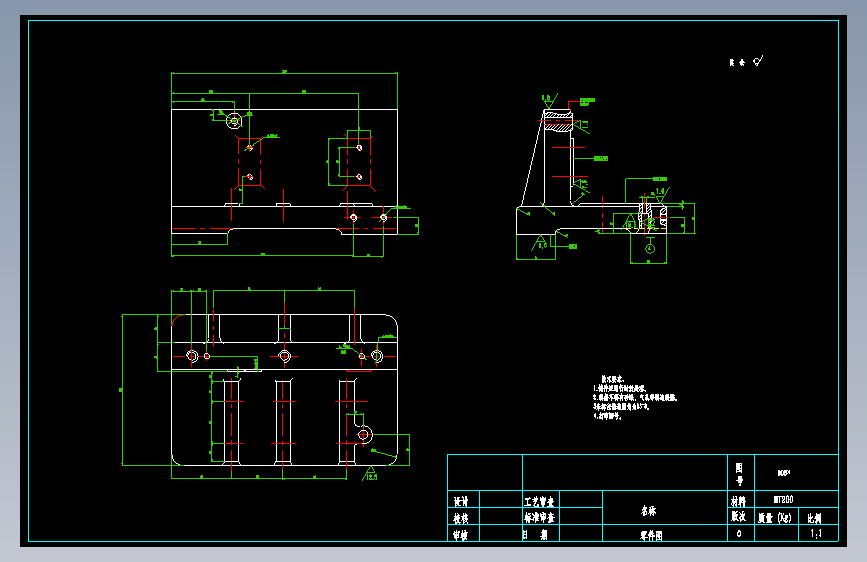Select the 1:1 scale value

pos(816,533)
